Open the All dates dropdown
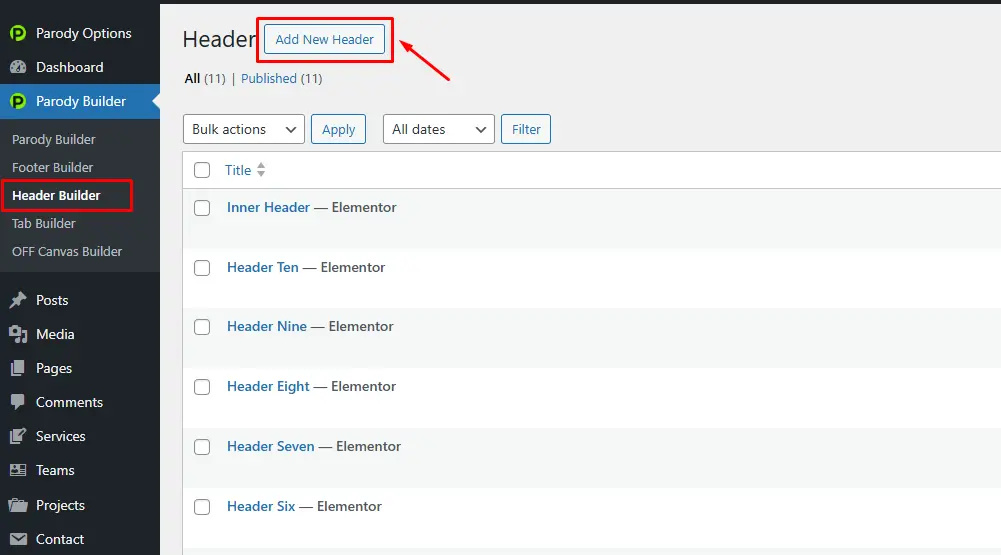The image size is (1001, 555). tap(439, 129)
